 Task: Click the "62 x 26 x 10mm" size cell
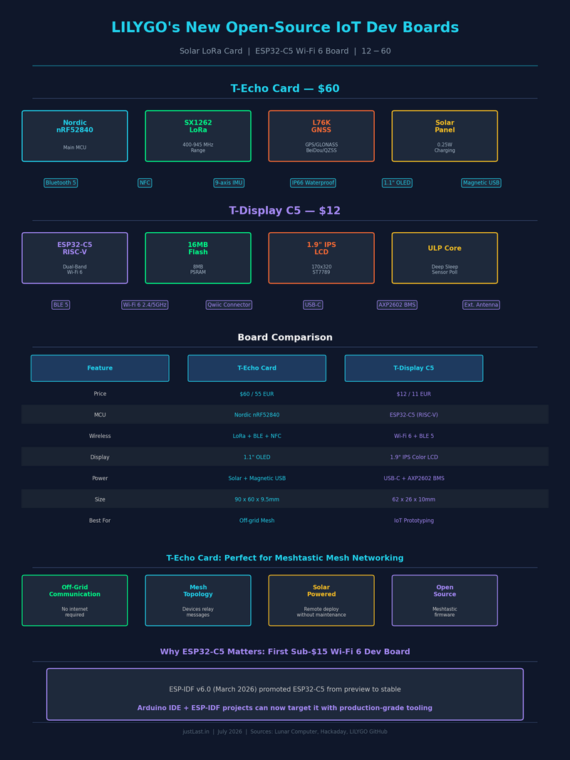click(x=414, y=499)
